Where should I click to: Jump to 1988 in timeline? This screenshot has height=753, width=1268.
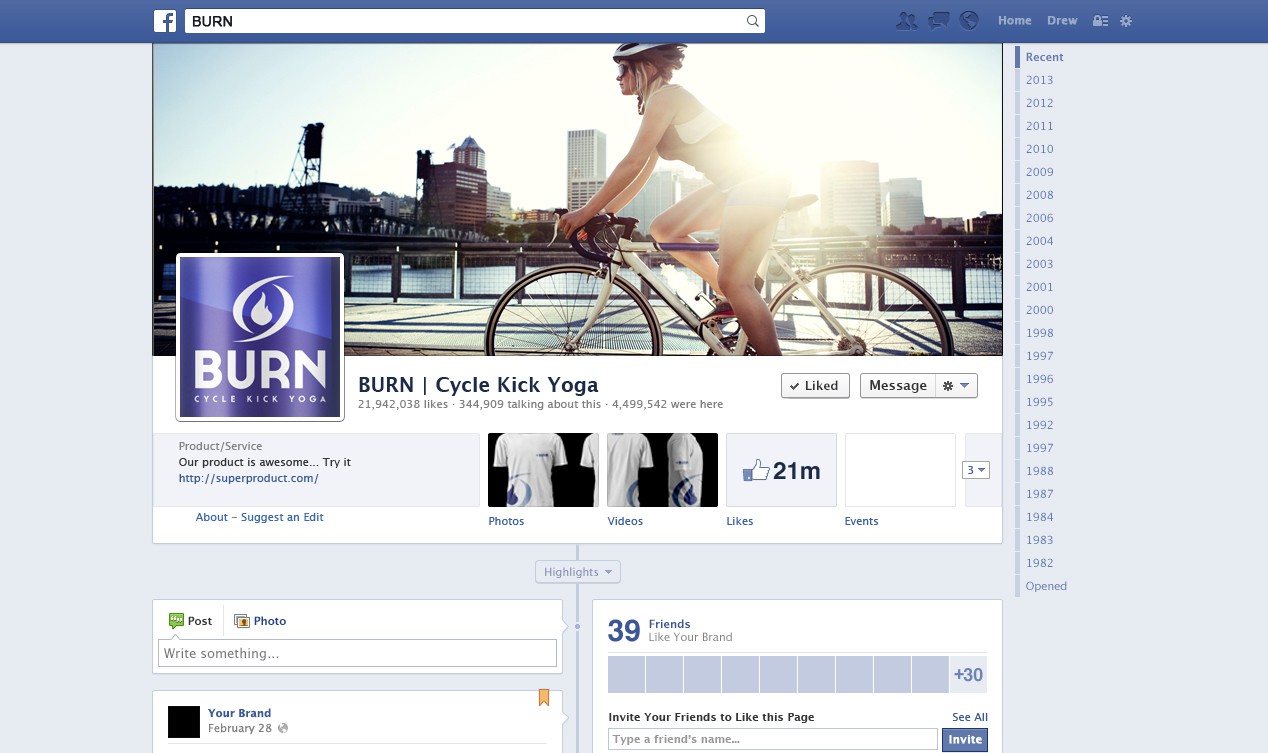1039,471
